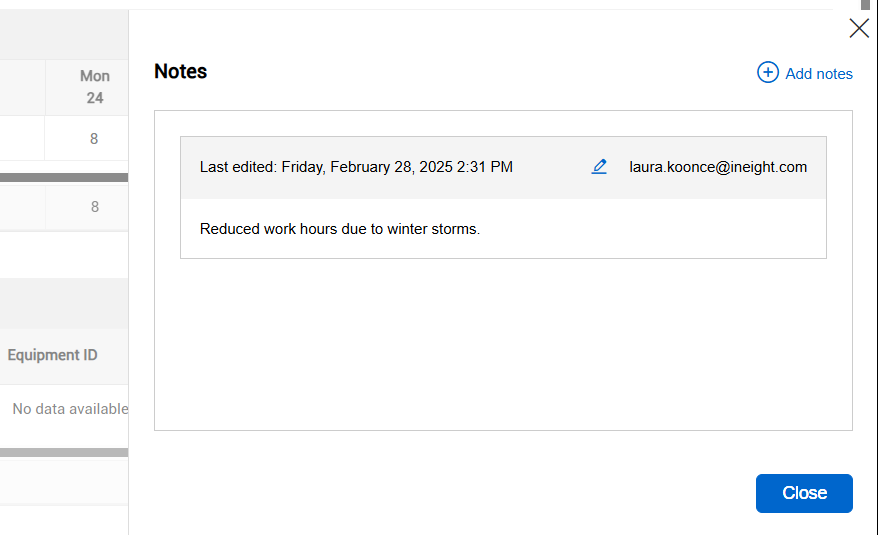Click the laura.koonce@ineight.com author email
The height and width of the screenshot is (535, 878).
pyautogui.click(x=718, y=167)
